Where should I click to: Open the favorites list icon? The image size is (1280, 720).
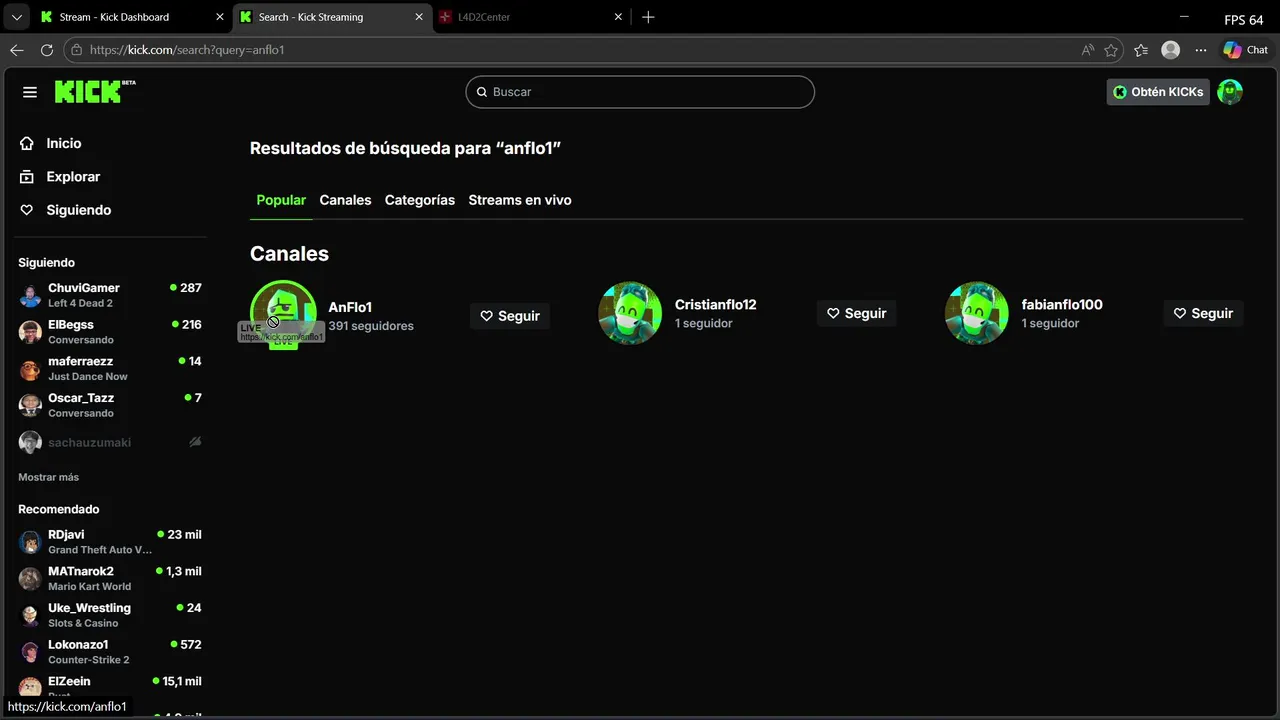click(x=1141, y=50)
